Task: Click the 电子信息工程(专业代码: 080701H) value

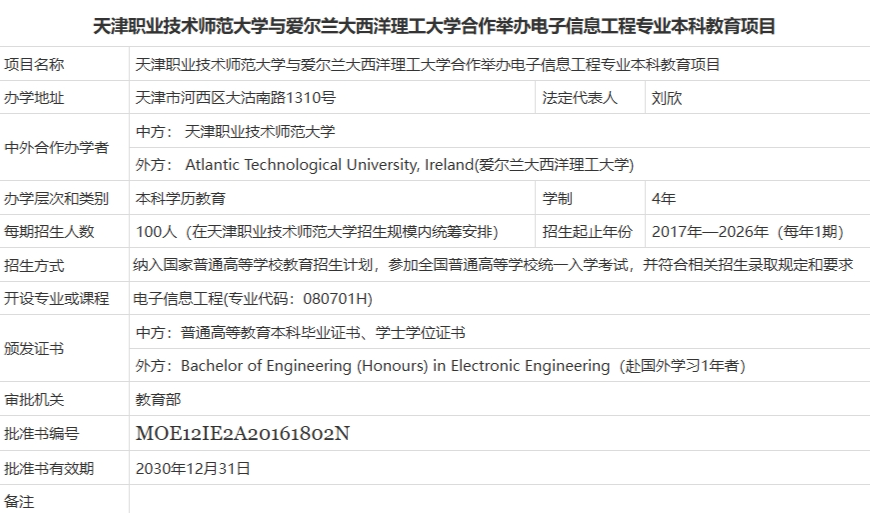Action: click(x=253, y=299)
